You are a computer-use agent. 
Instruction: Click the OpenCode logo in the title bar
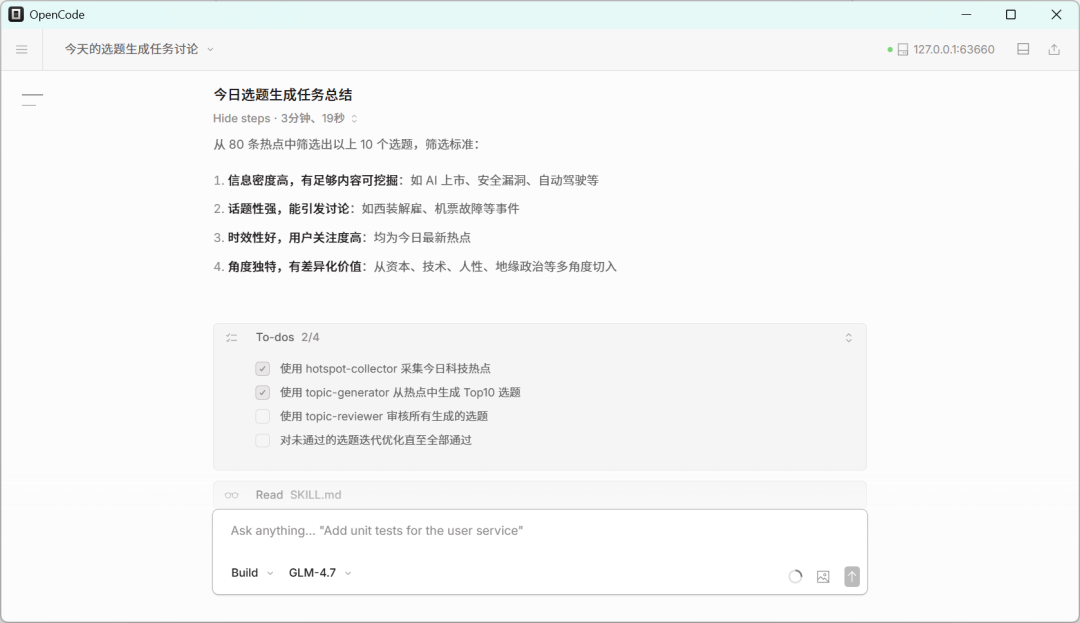tap(16, 14)
